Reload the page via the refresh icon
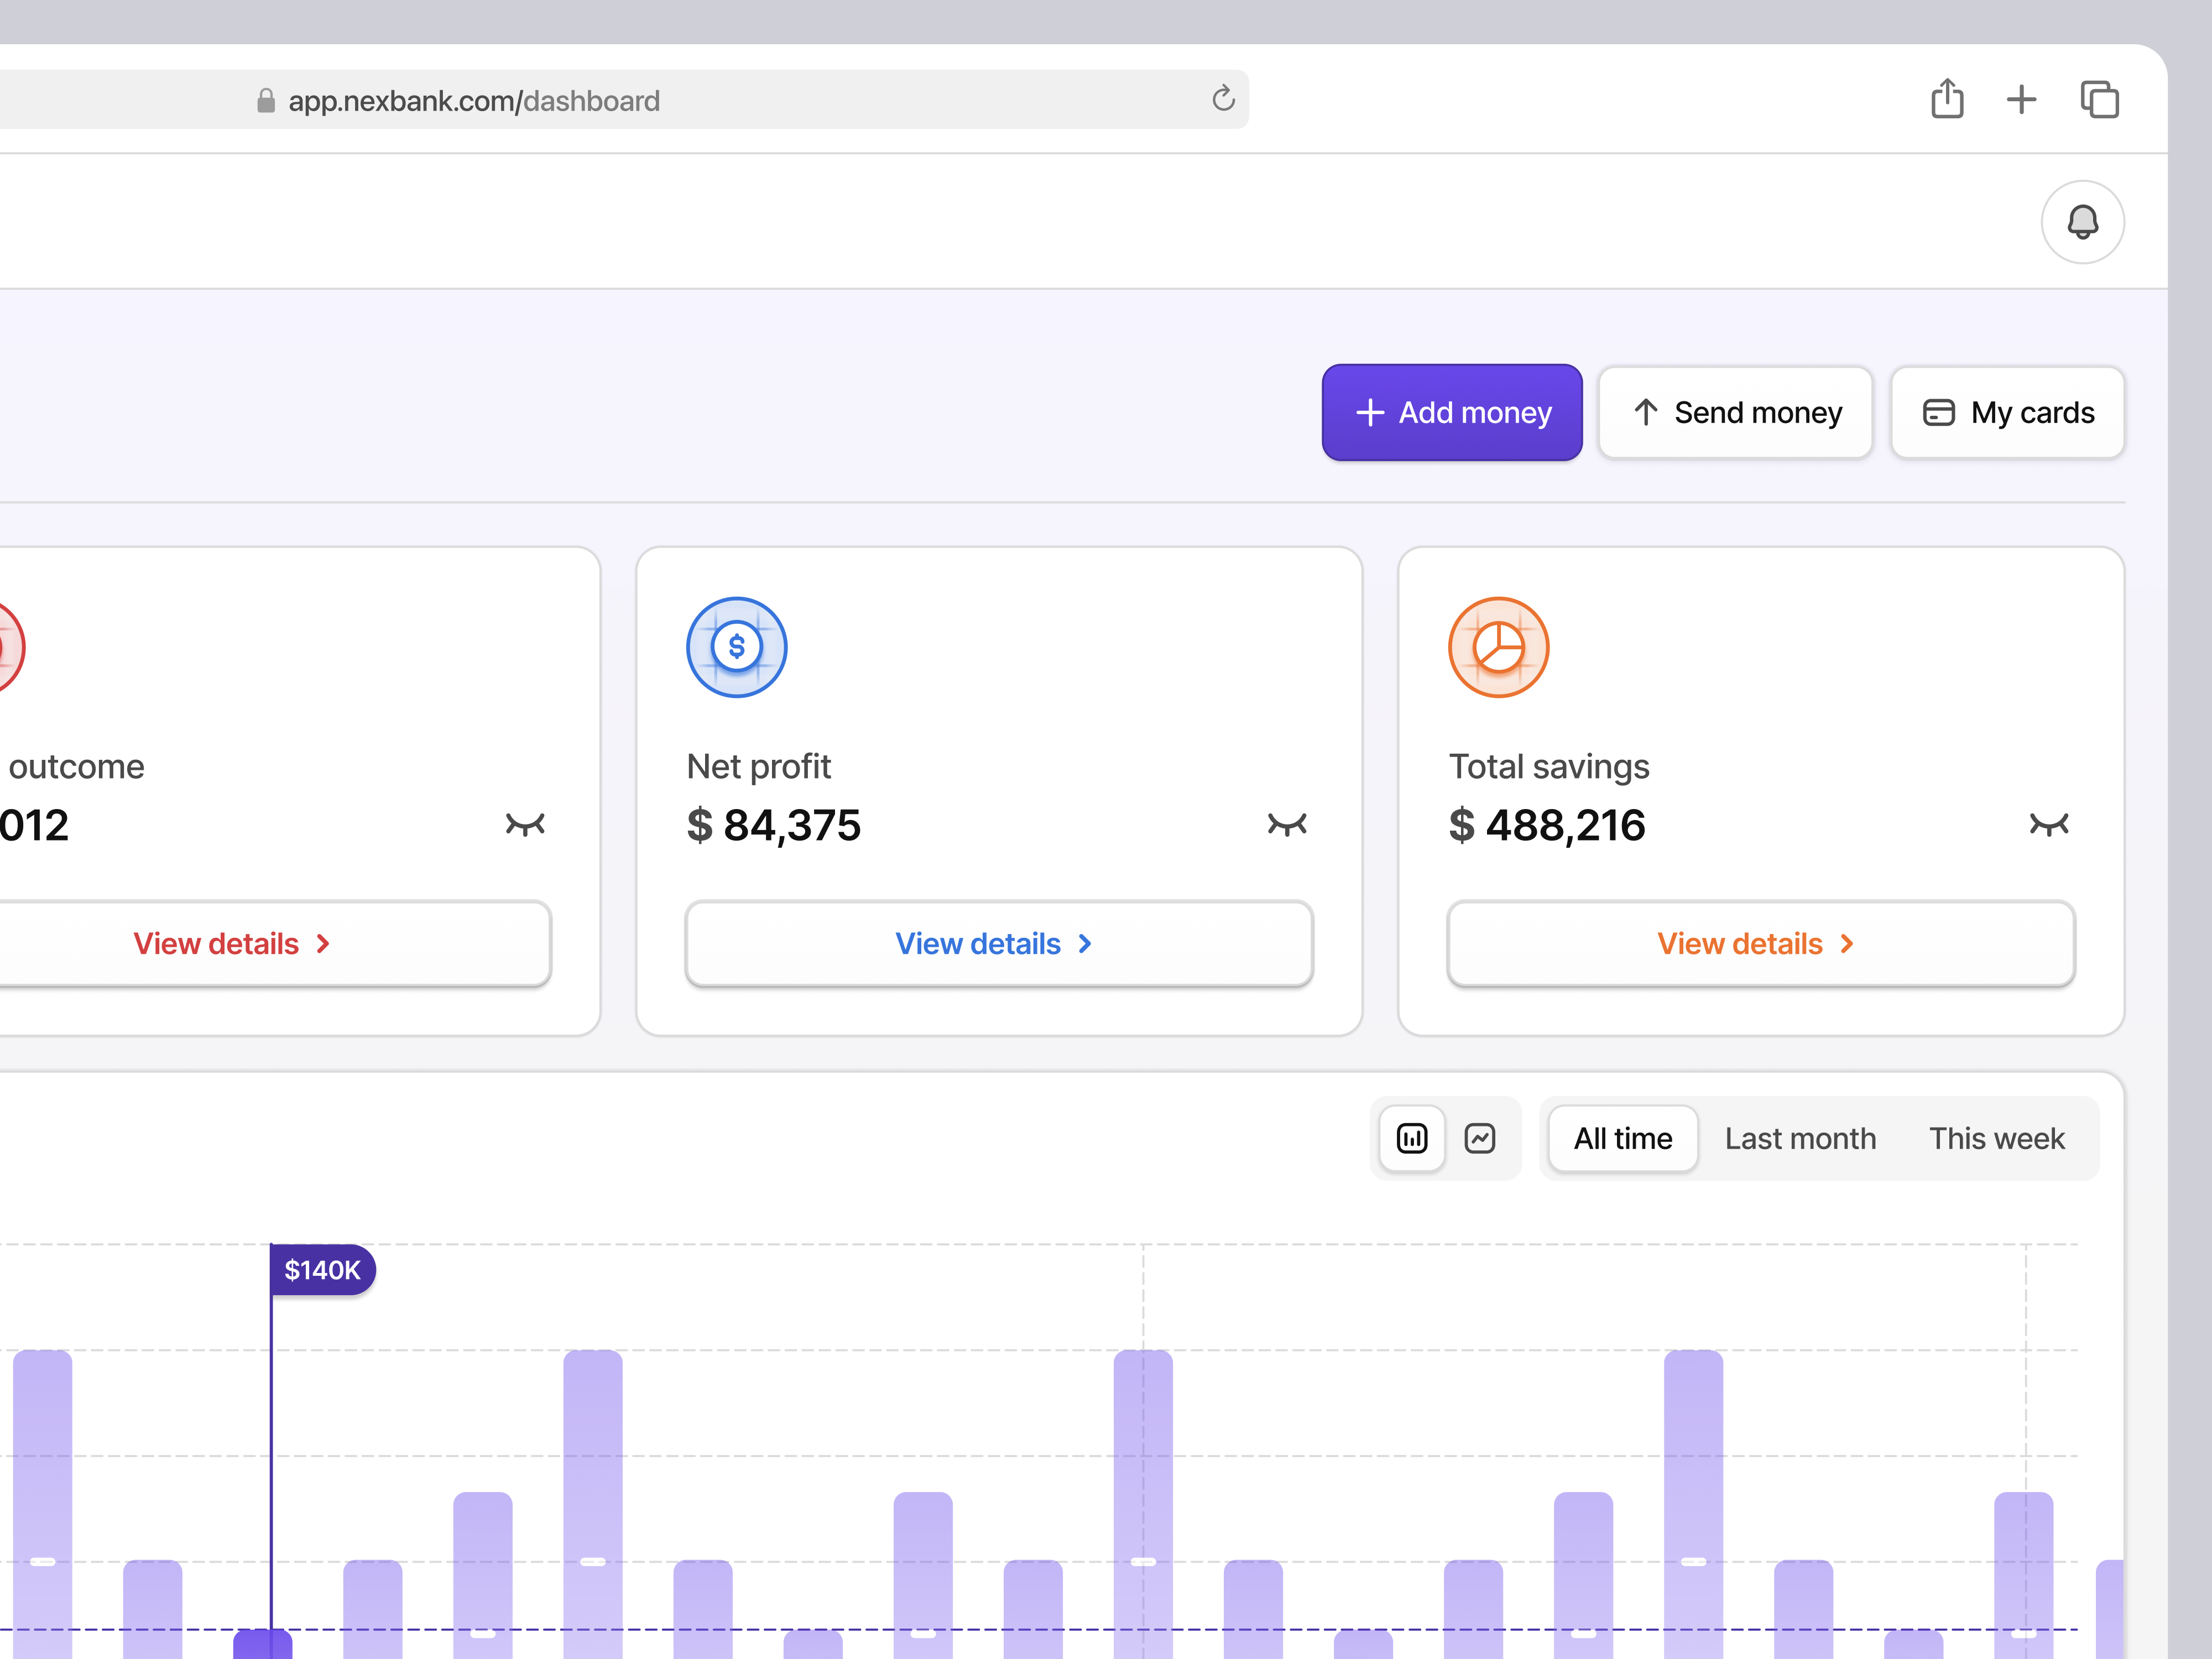 (x=1223, y=99)
